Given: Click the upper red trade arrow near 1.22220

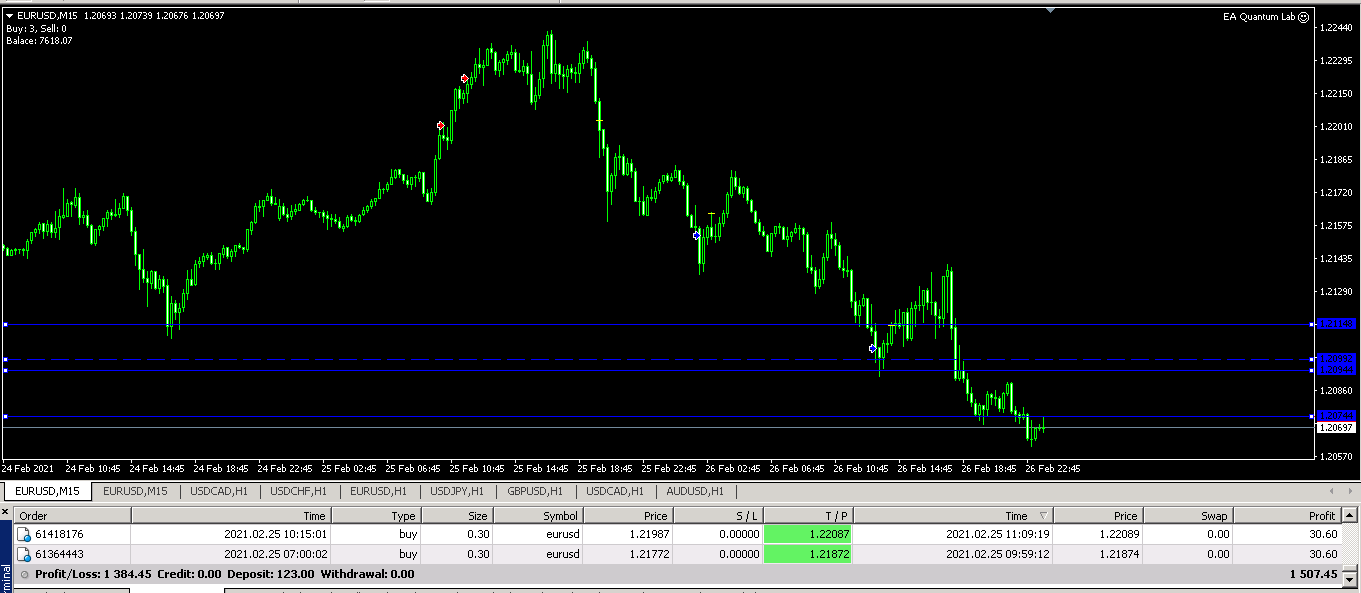Looking at the screenshot, I should (x=464, y=78).
